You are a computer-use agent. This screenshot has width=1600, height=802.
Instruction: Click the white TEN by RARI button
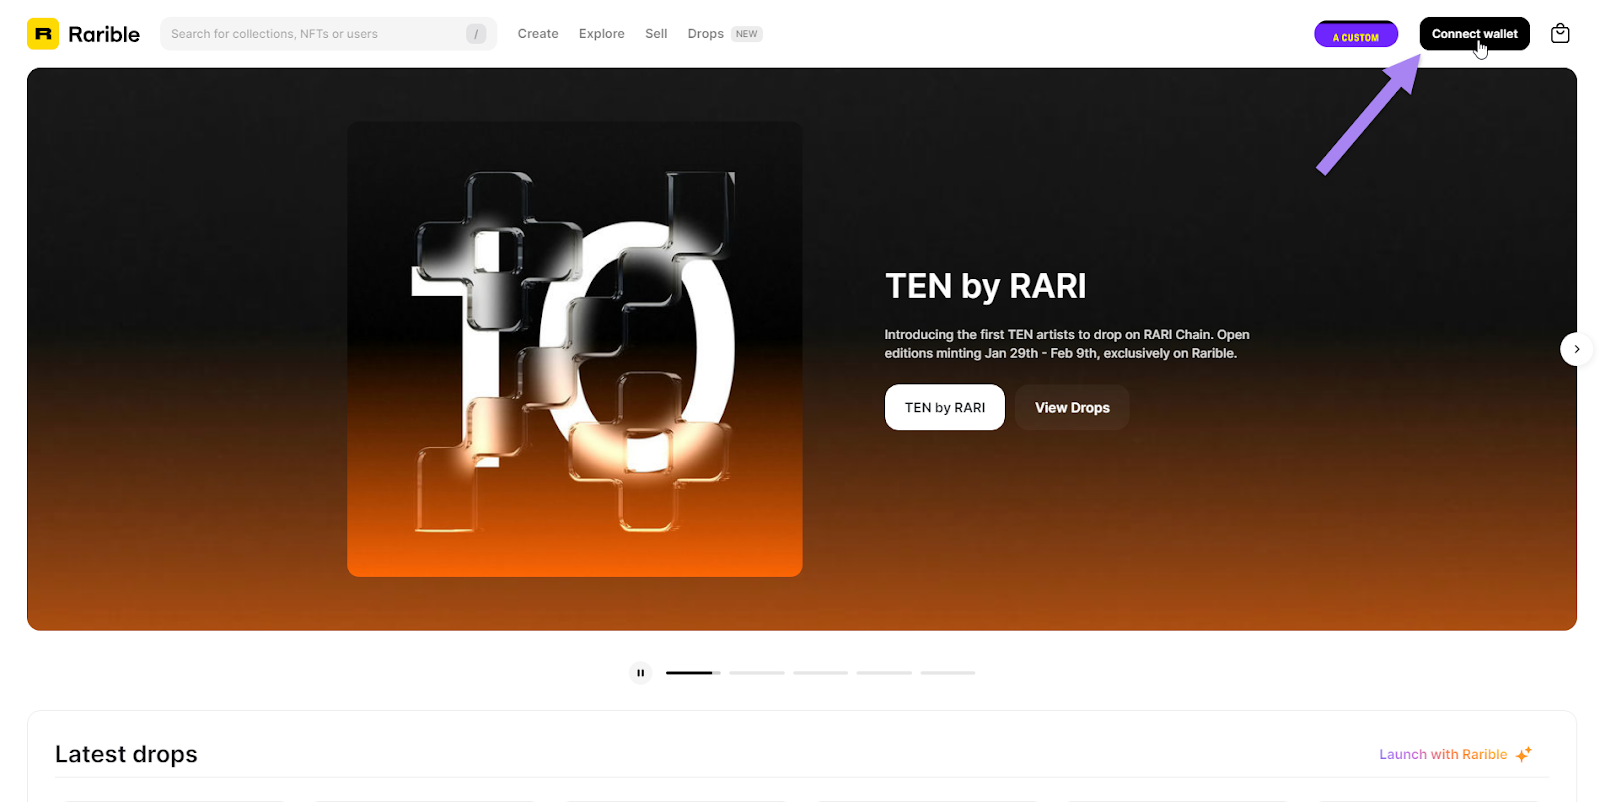click(x=944, y=408)
